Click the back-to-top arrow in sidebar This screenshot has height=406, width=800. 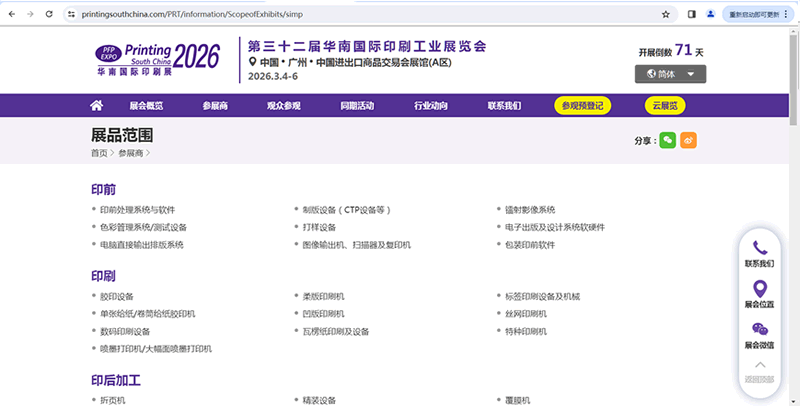click(759, 366)
